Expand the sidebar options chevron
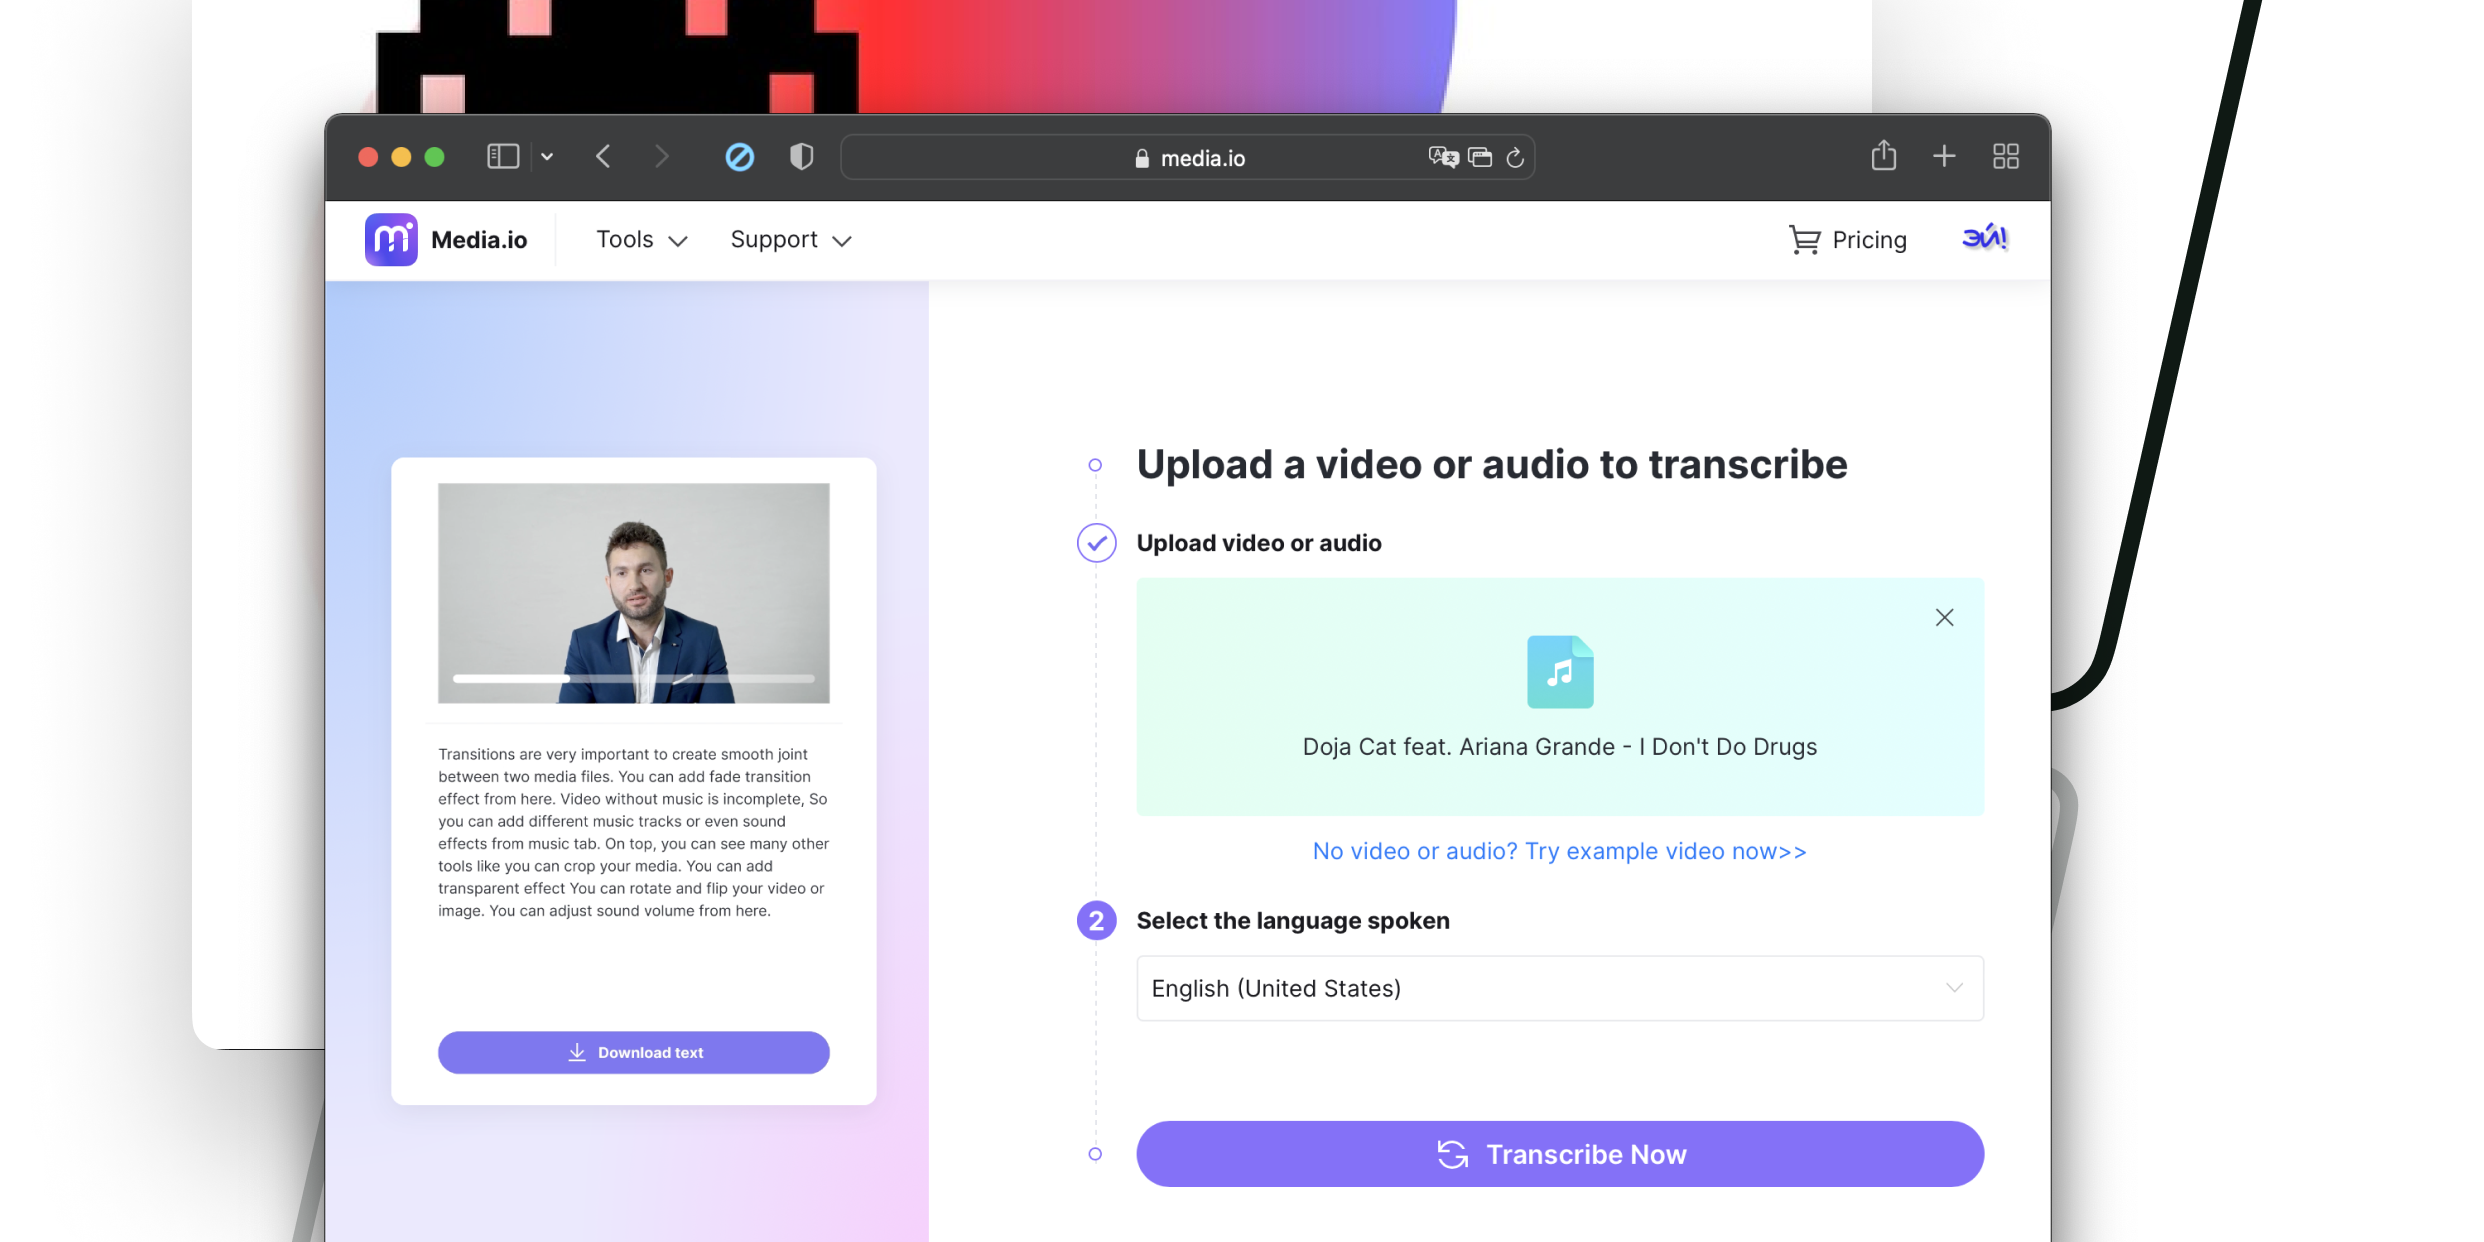This screenshot has width=2484, height=1242. 547,157
